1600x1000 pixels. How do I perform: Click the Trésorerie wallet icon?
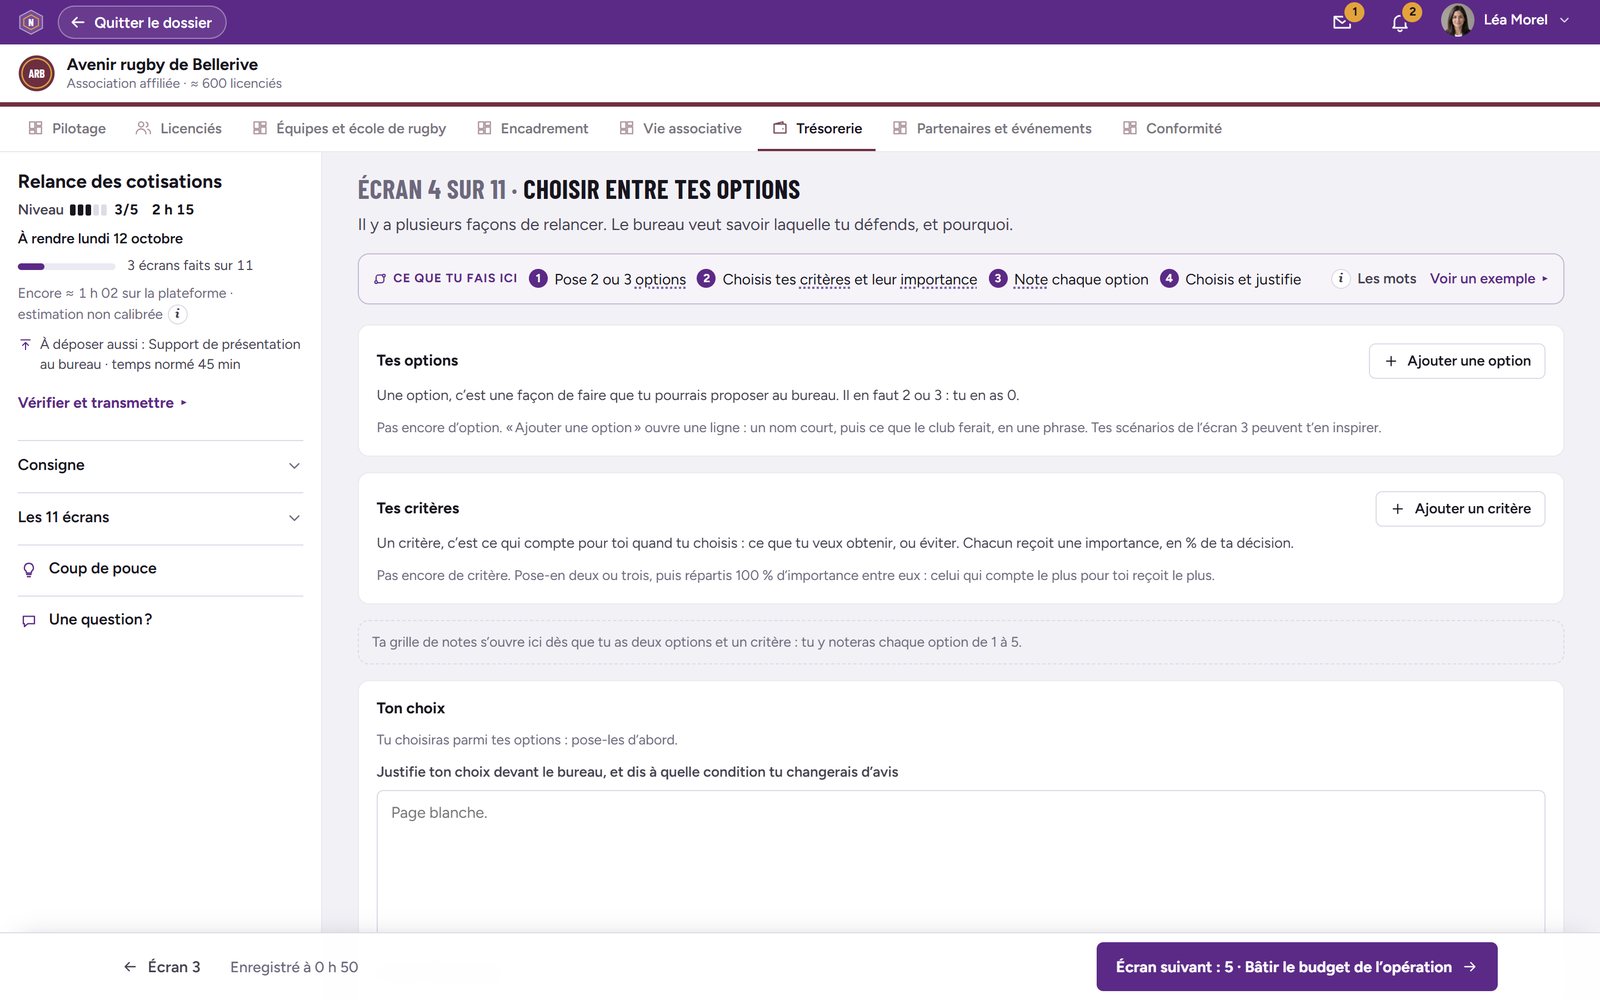pyautogui.click(x=780, y=128)
